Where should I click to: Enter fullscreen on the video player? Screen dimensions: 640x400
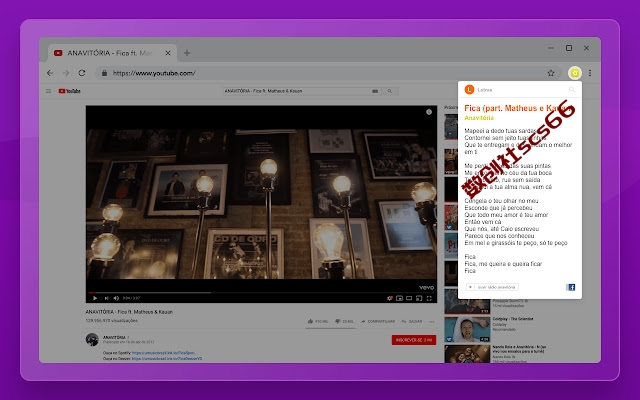click(429, 298)
